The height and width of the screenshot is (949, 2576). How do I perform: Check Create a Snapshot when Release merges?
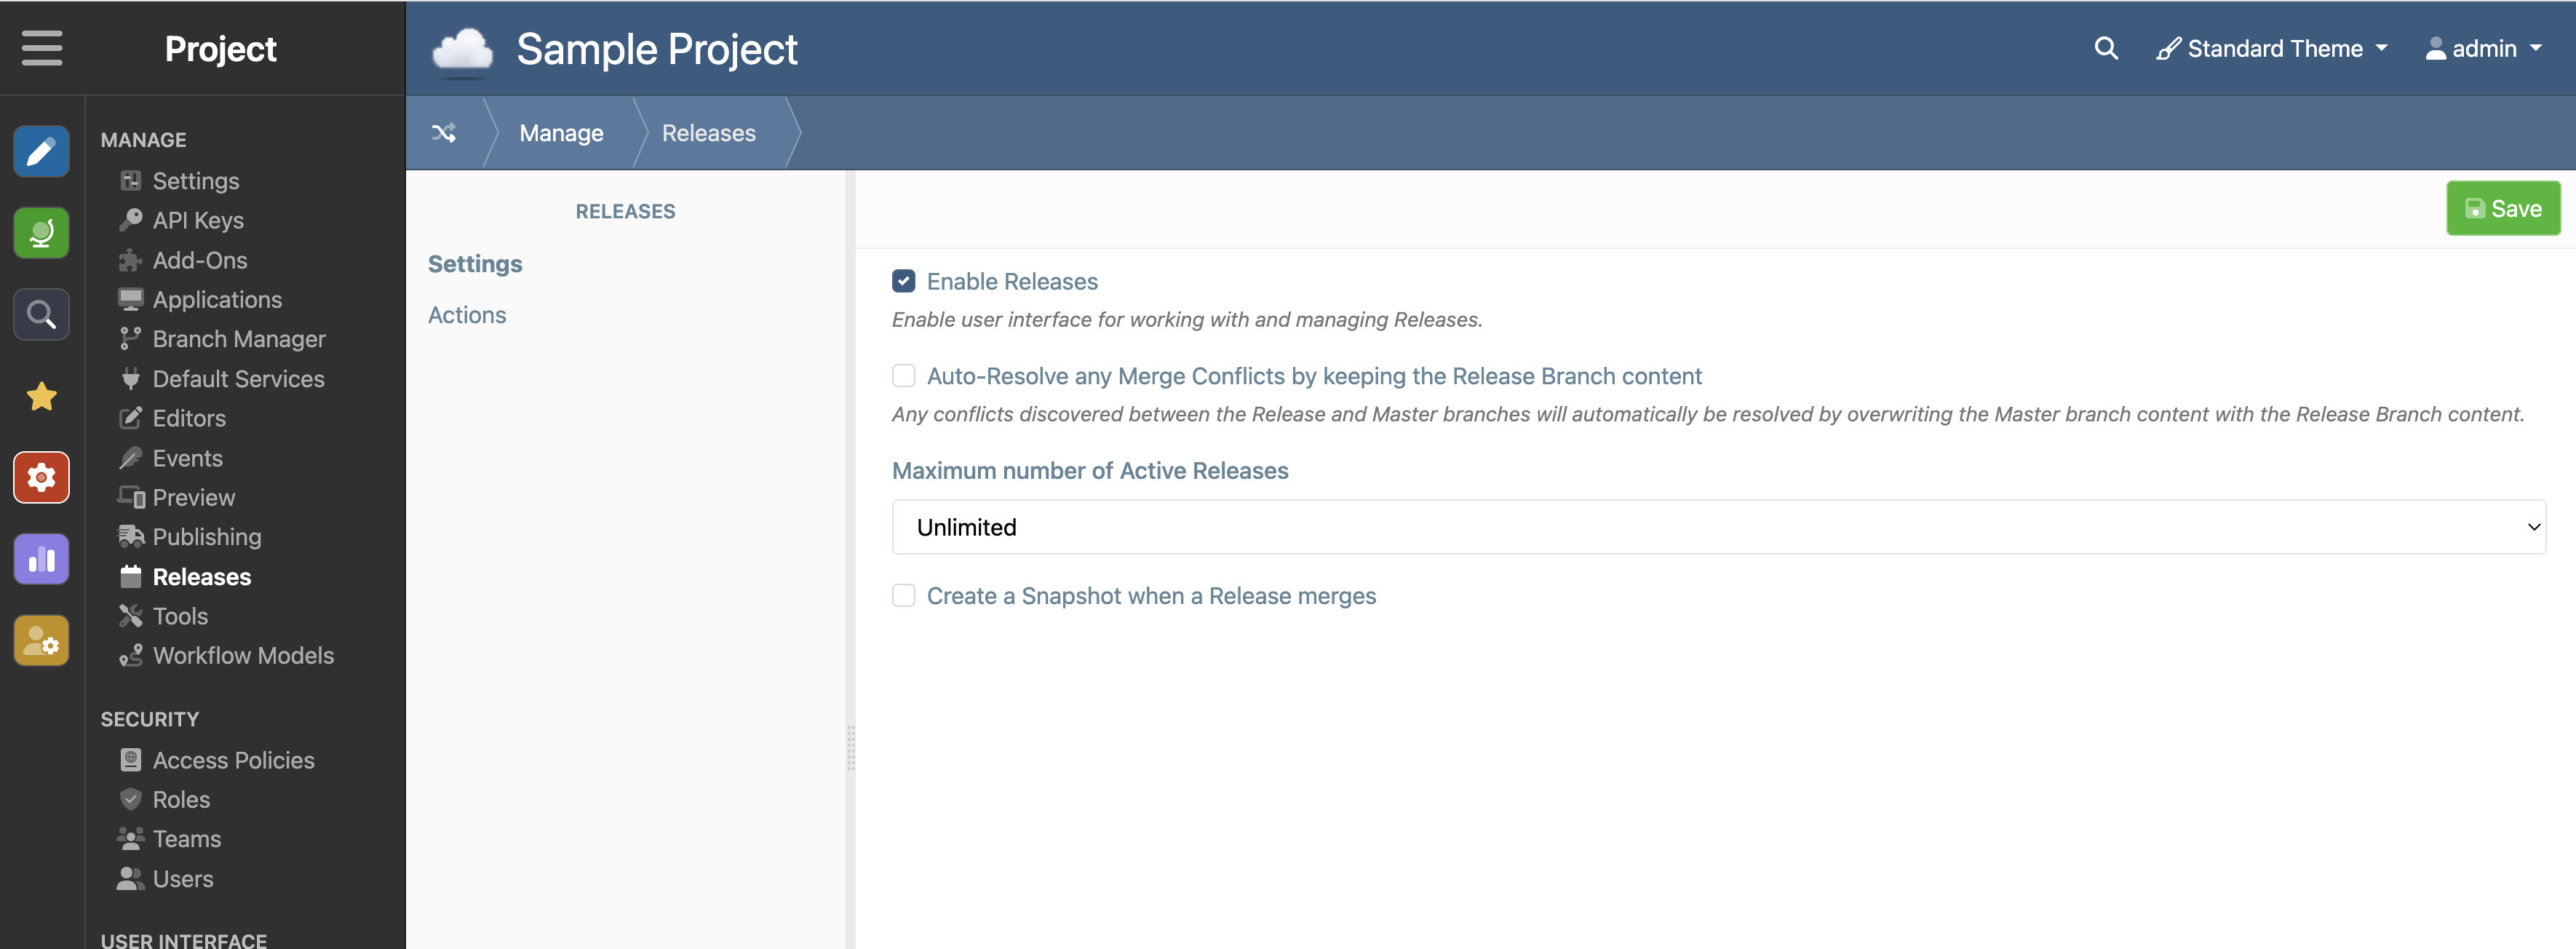click(x=903, y=596)
